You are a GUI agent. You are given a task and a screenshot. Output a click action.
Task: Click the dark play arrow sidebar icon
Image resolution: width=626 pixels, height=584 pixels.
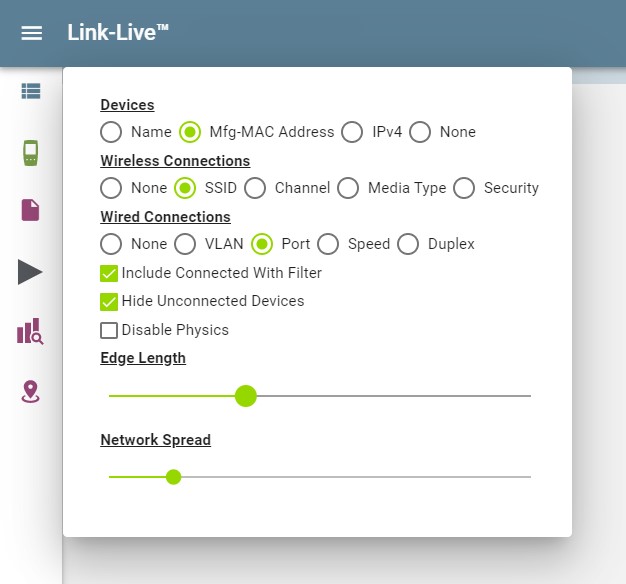click(30, 272)
